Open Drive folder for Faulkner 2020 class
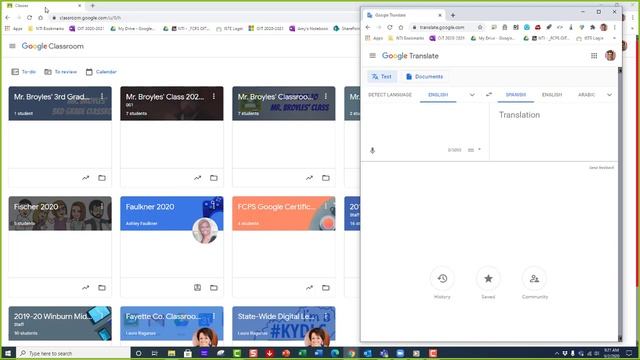Viewport: 640px width, 360px height. [x=214, y=288]
